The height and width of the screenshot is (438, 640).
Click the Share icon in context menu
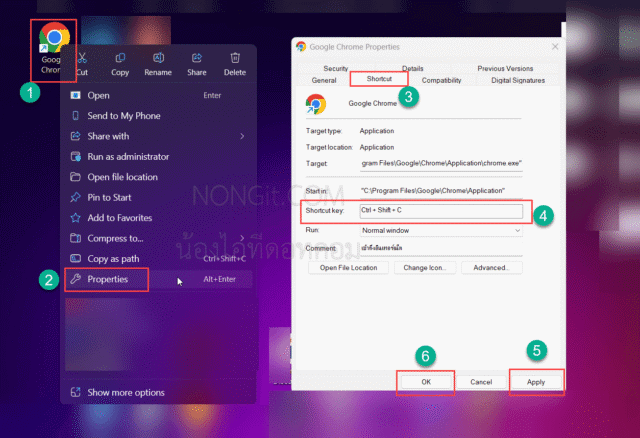pyautogui.click(x=197, y=58)
